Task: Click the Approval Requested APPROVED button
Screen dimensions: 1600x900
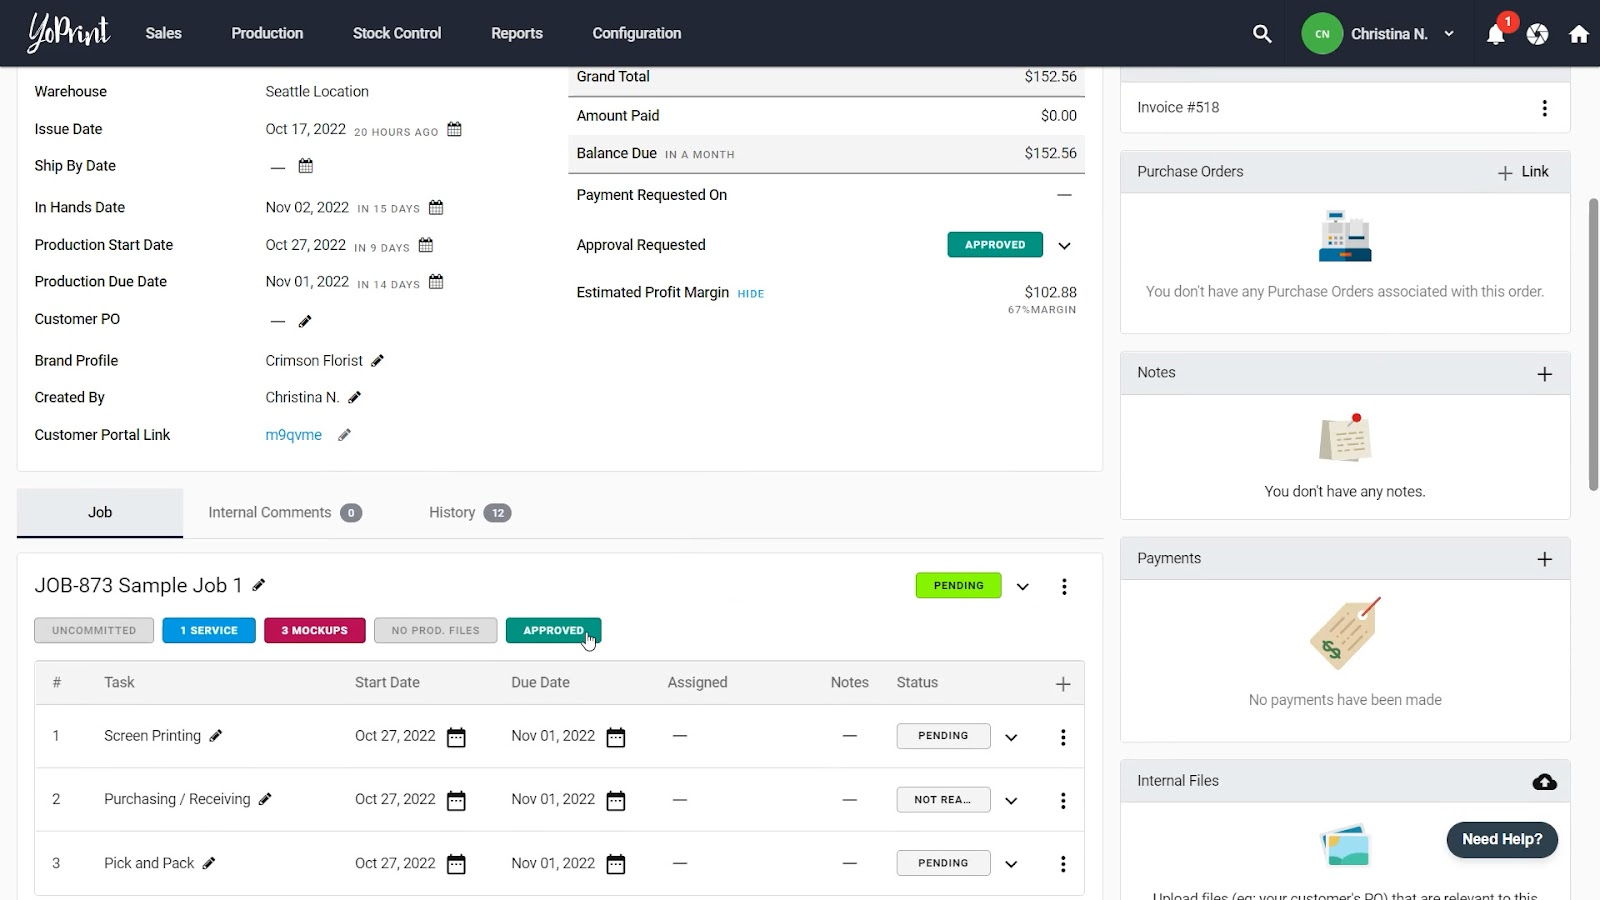Action: click(x=995, y=245)
